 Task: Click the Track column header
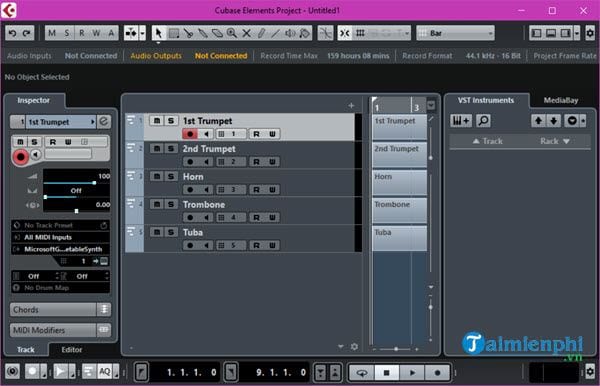tap(488, 141)
